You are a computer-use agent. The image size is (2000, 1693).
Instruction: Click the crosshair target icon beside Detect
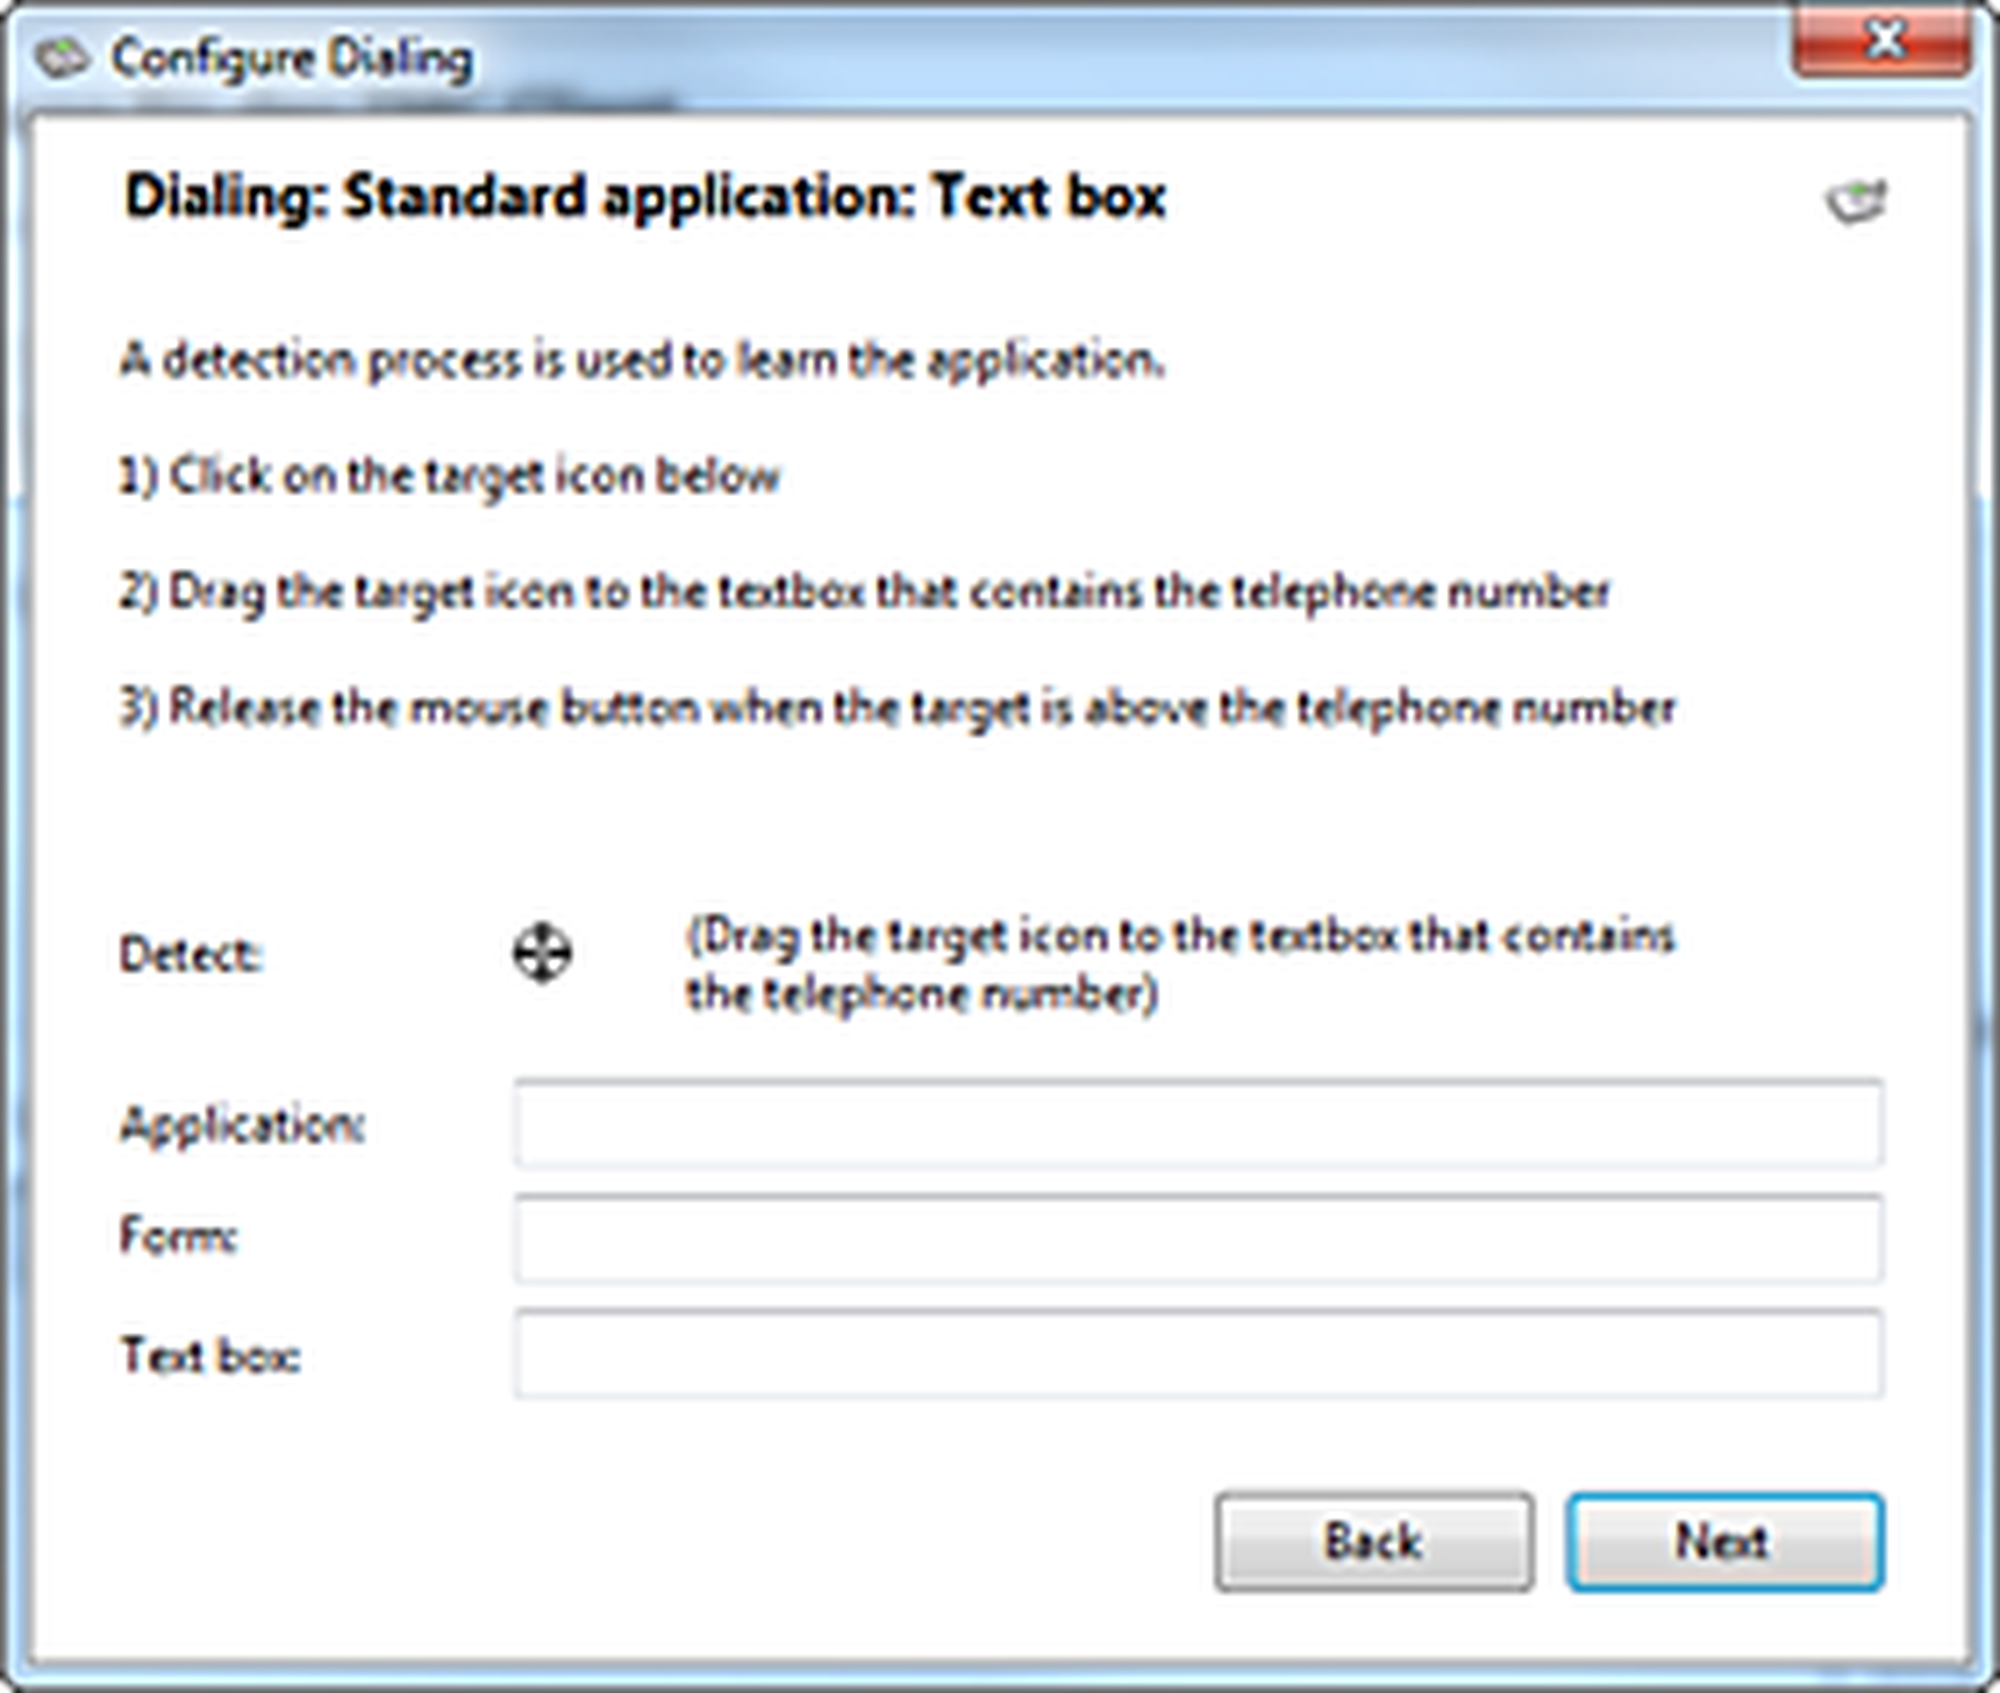[x=542, y=953]
